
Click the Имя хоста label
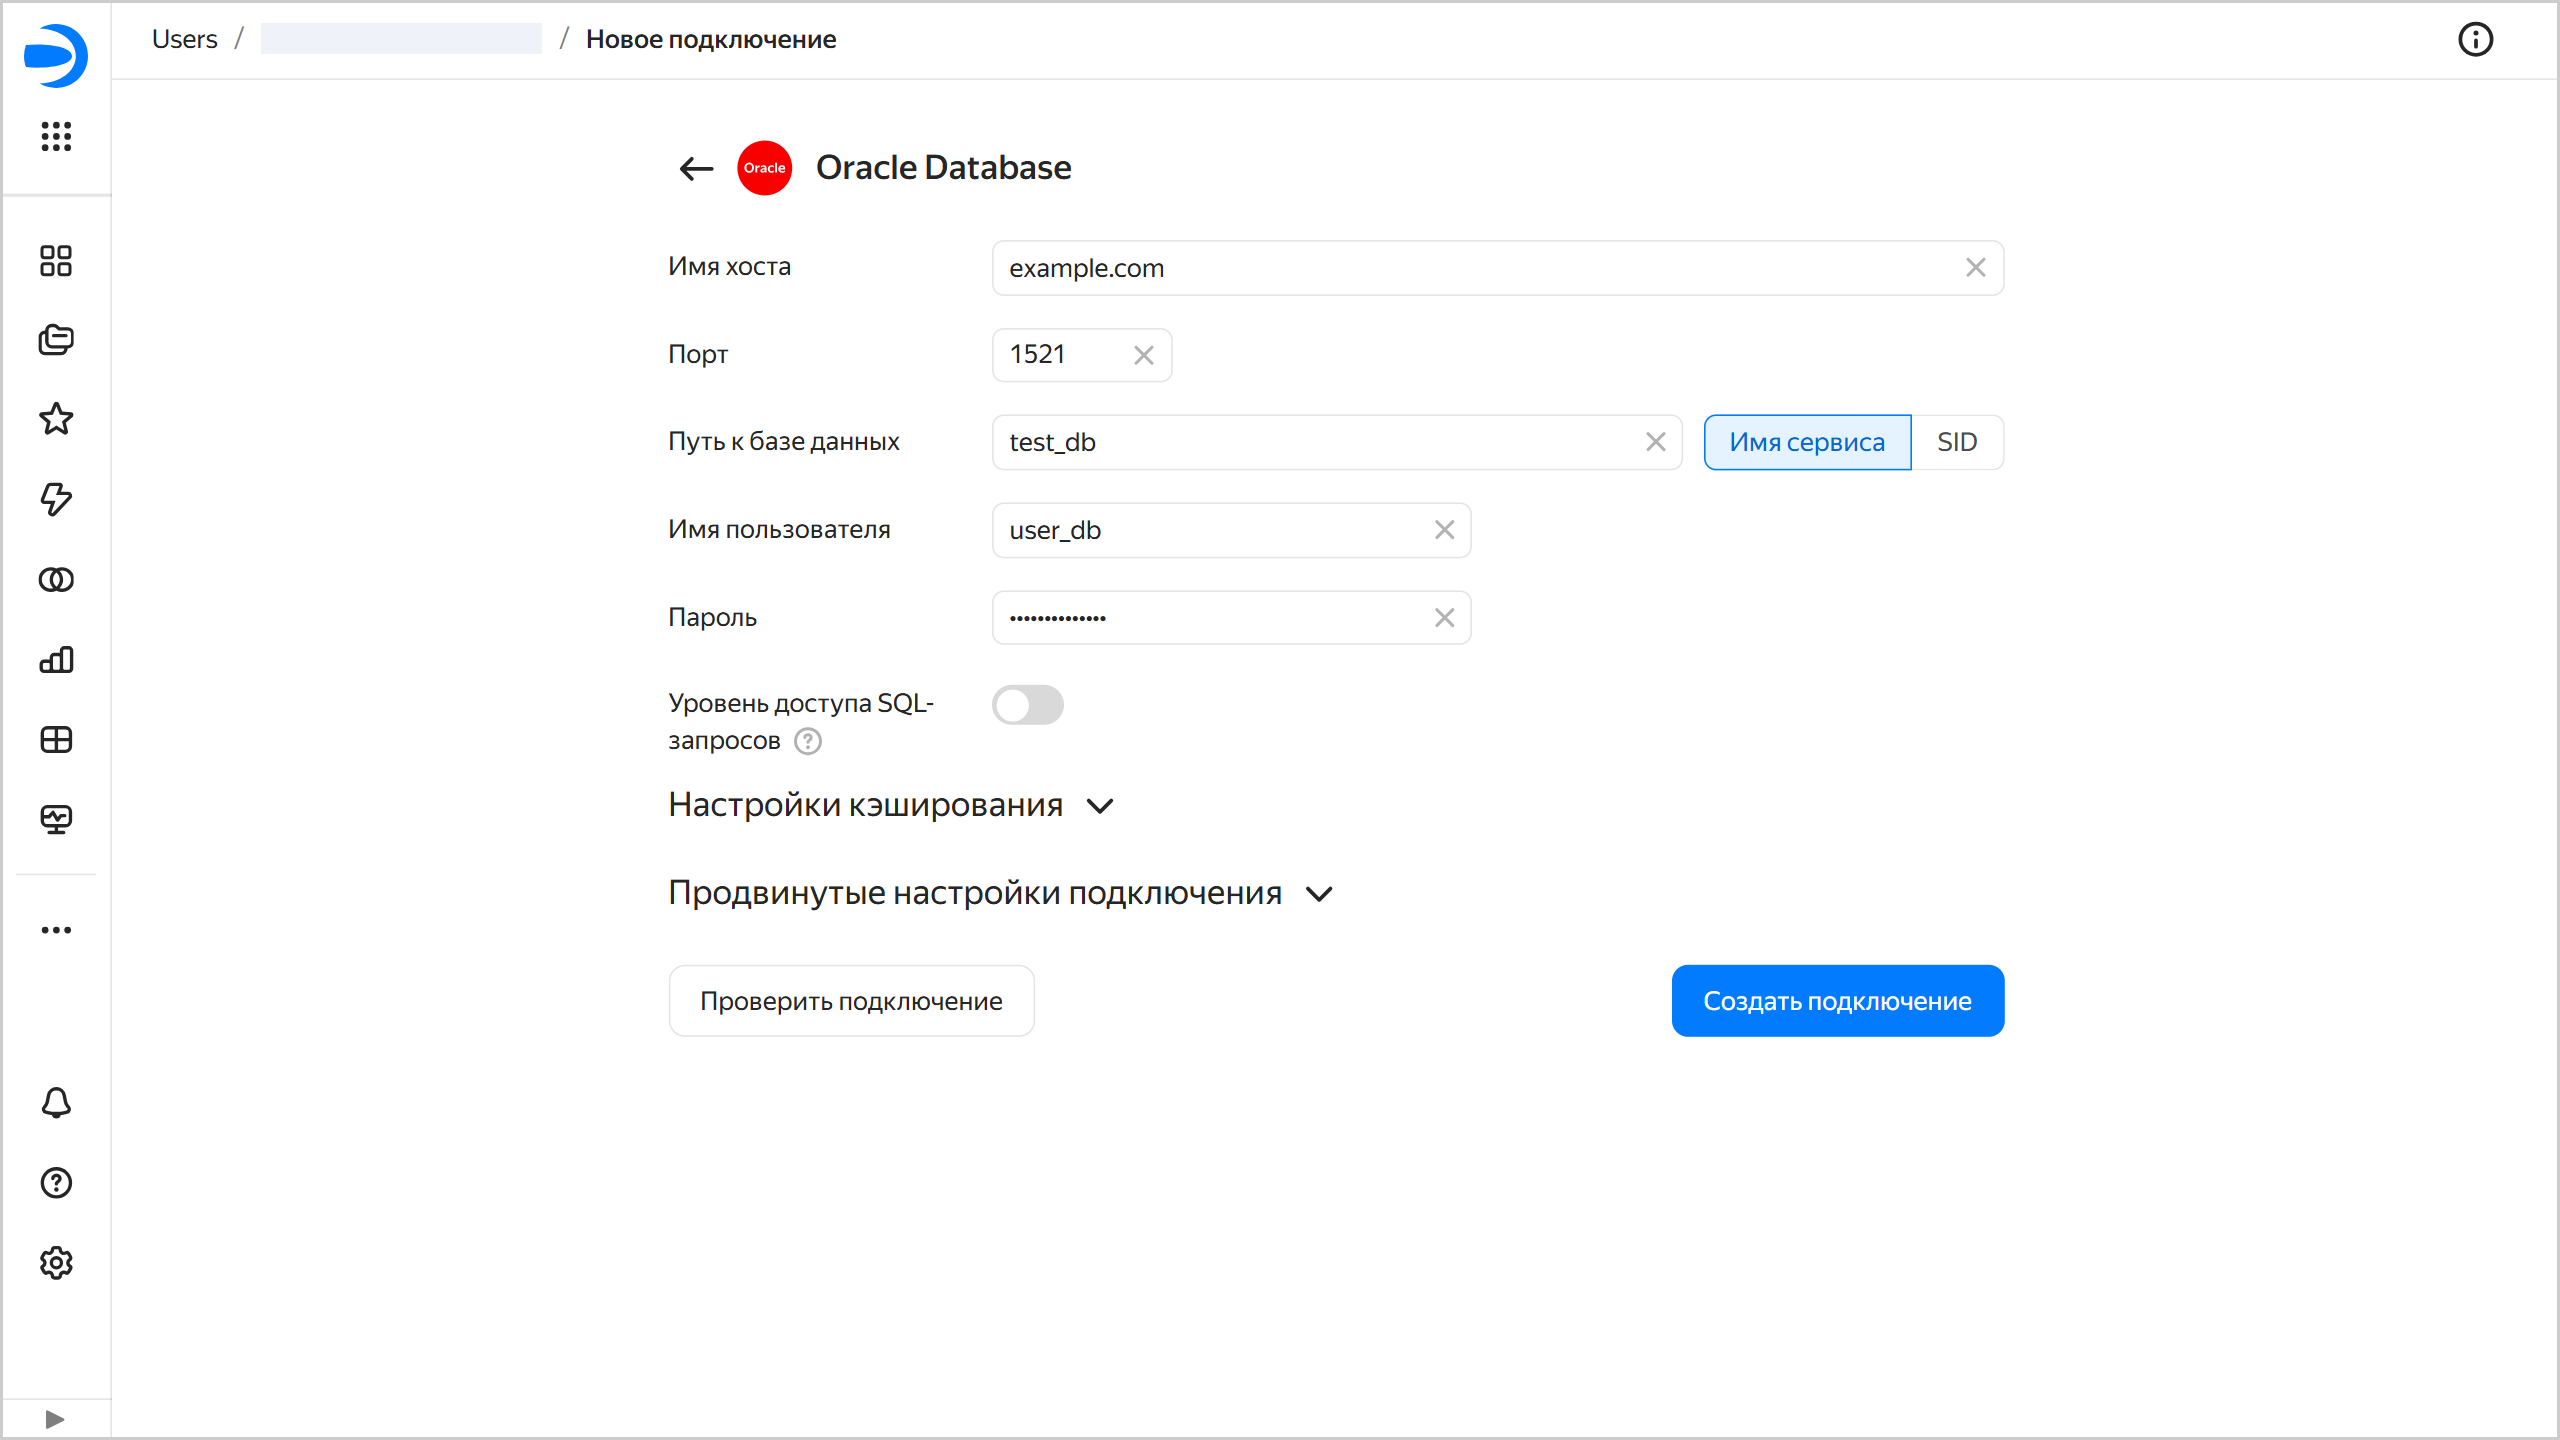[x=730, y=267]
